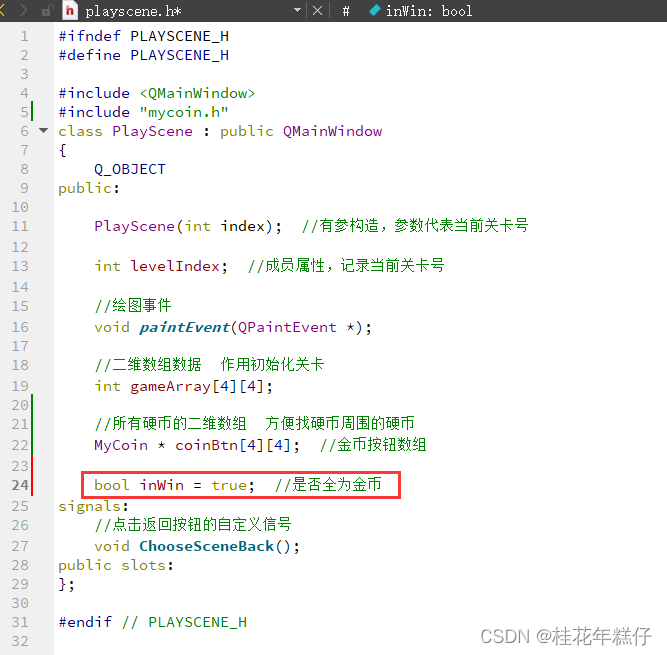
Task: Click the playscene.h header file icon
Action: click(70, 10)
